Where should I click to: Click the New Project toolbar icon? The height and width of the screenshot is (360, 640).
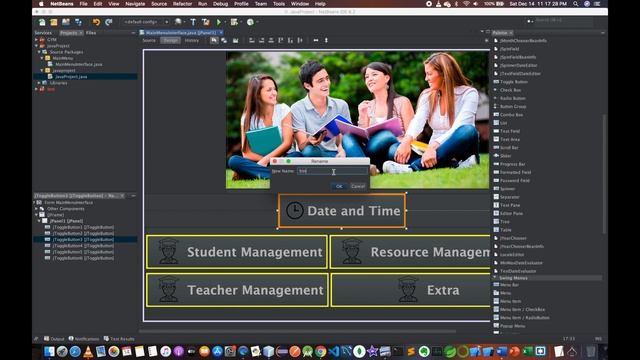[54, 22]
